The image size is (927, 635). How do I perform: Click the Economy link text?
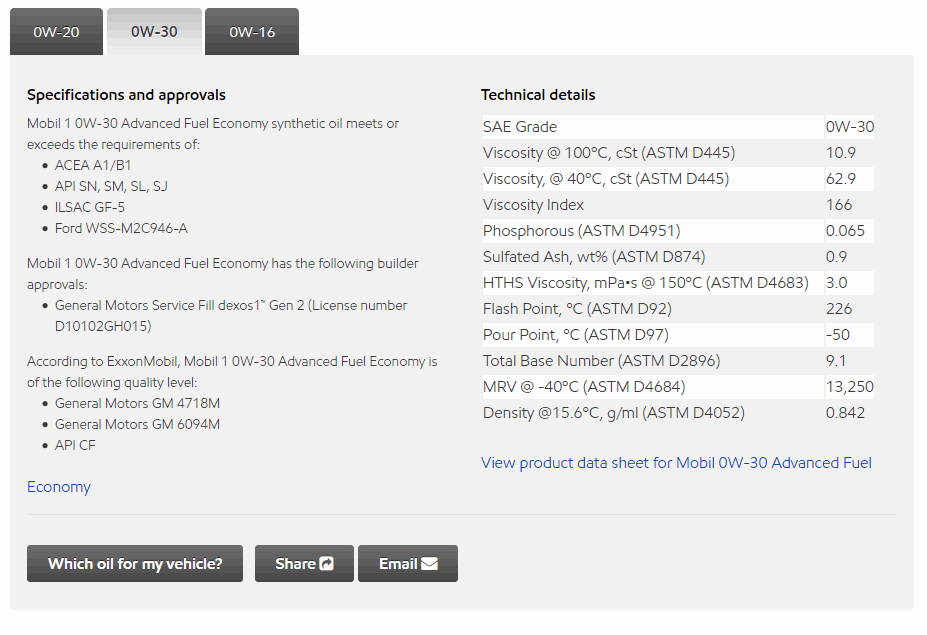click(59, 487)
